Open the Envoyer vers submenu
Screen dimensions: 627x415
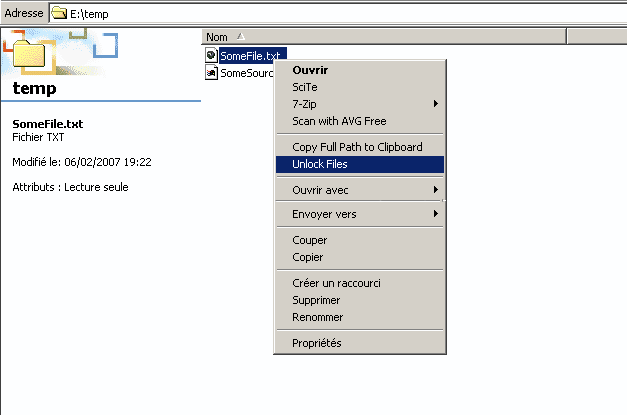359,214
